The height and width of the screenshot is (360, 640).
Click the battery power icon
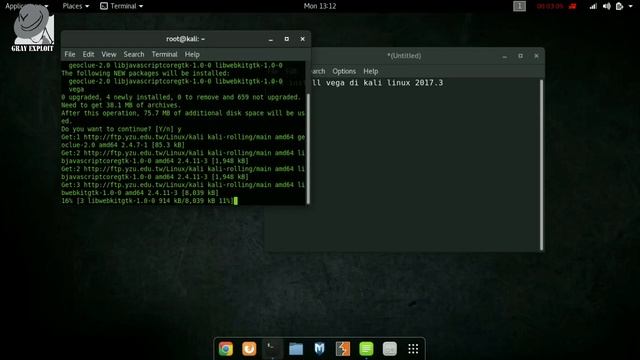[620, 6]
